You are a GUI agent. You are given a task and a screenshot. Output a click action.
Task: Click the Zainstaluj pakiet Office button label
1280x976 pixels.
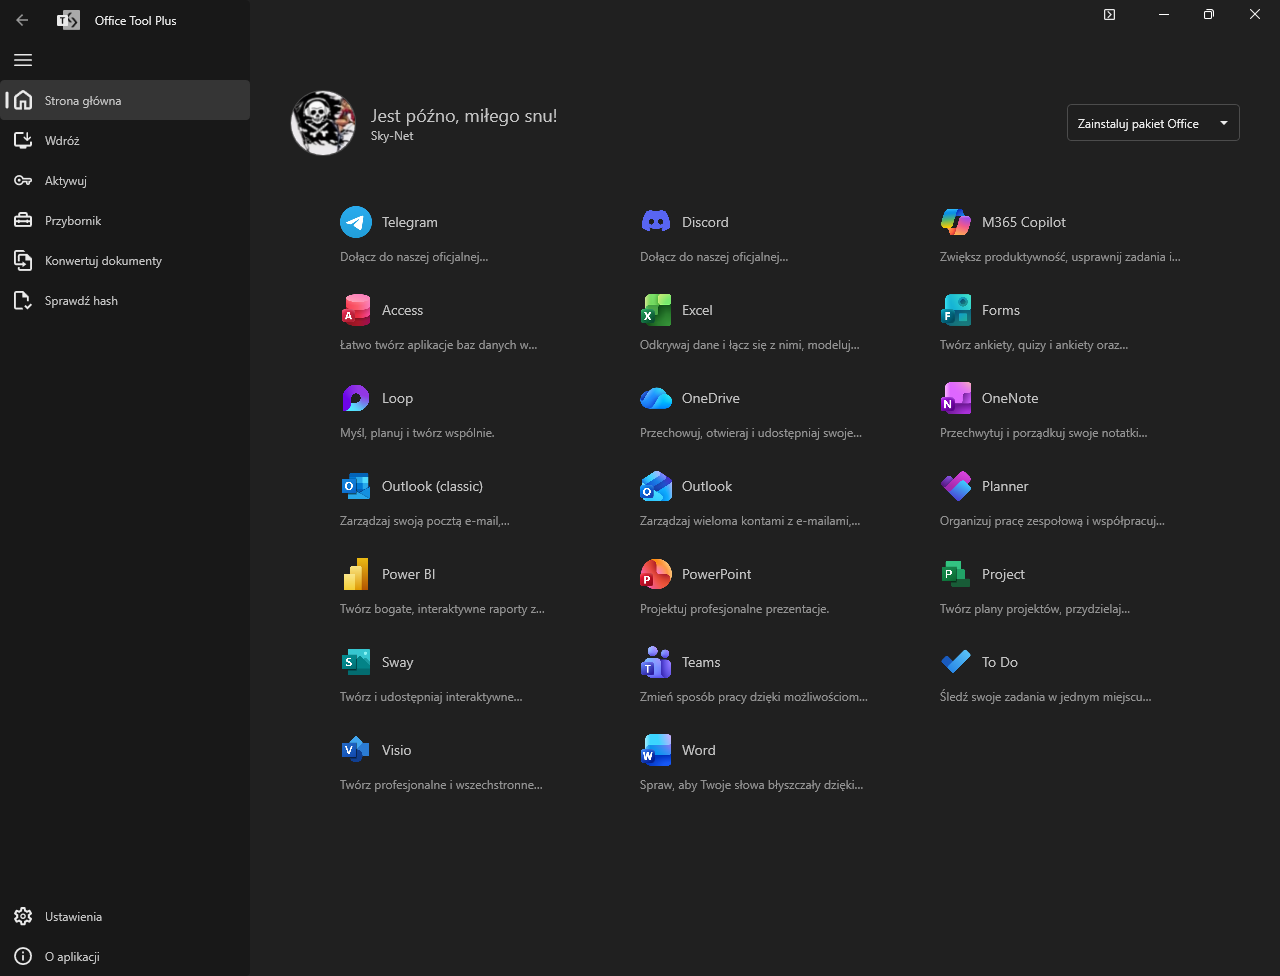[x=1138, y=123]
